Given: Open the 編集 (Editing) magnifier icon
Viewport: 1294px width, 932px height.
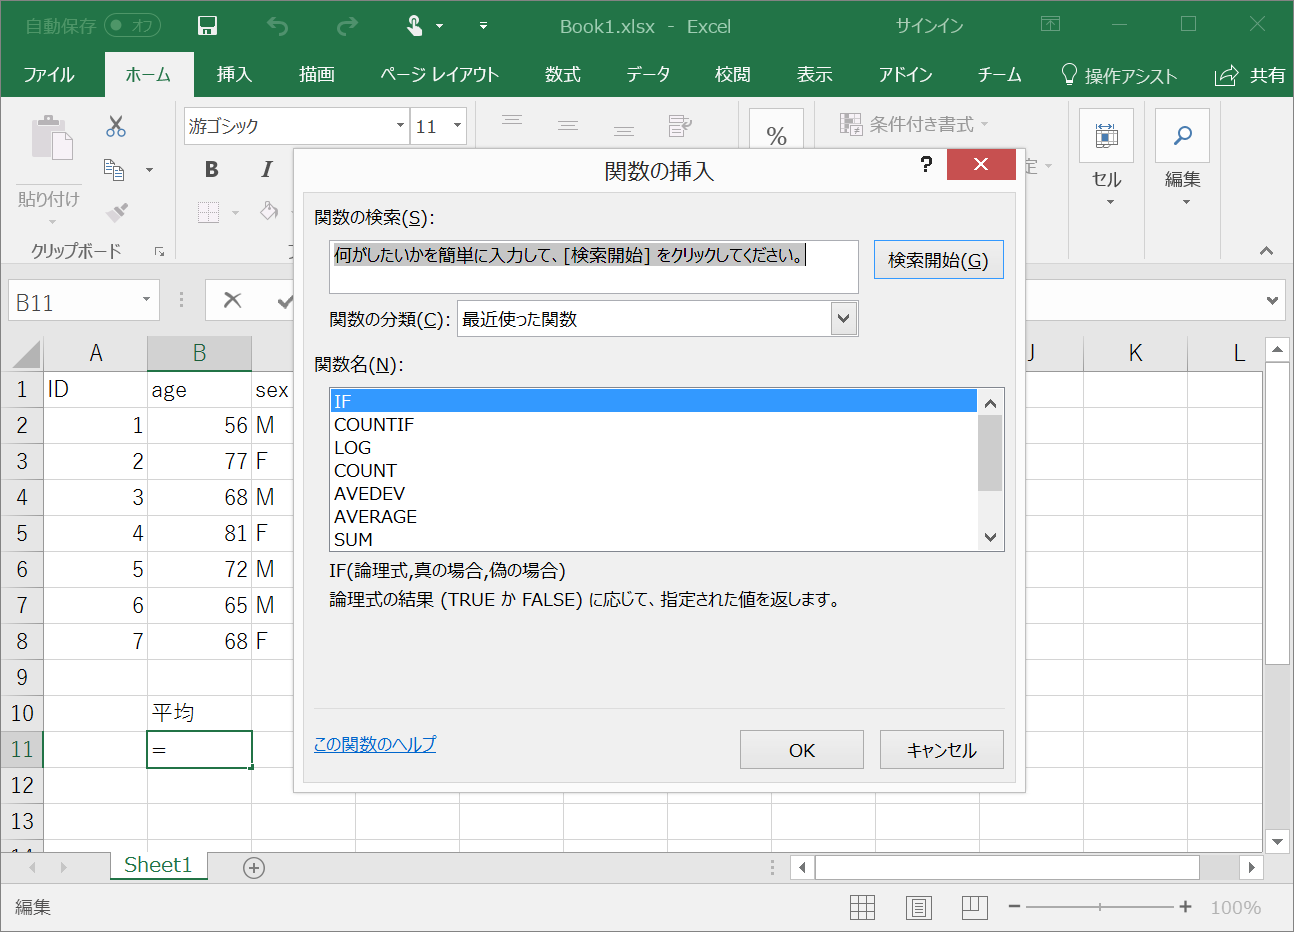Looking at the screenshot, I should [x=1182, y=135].
